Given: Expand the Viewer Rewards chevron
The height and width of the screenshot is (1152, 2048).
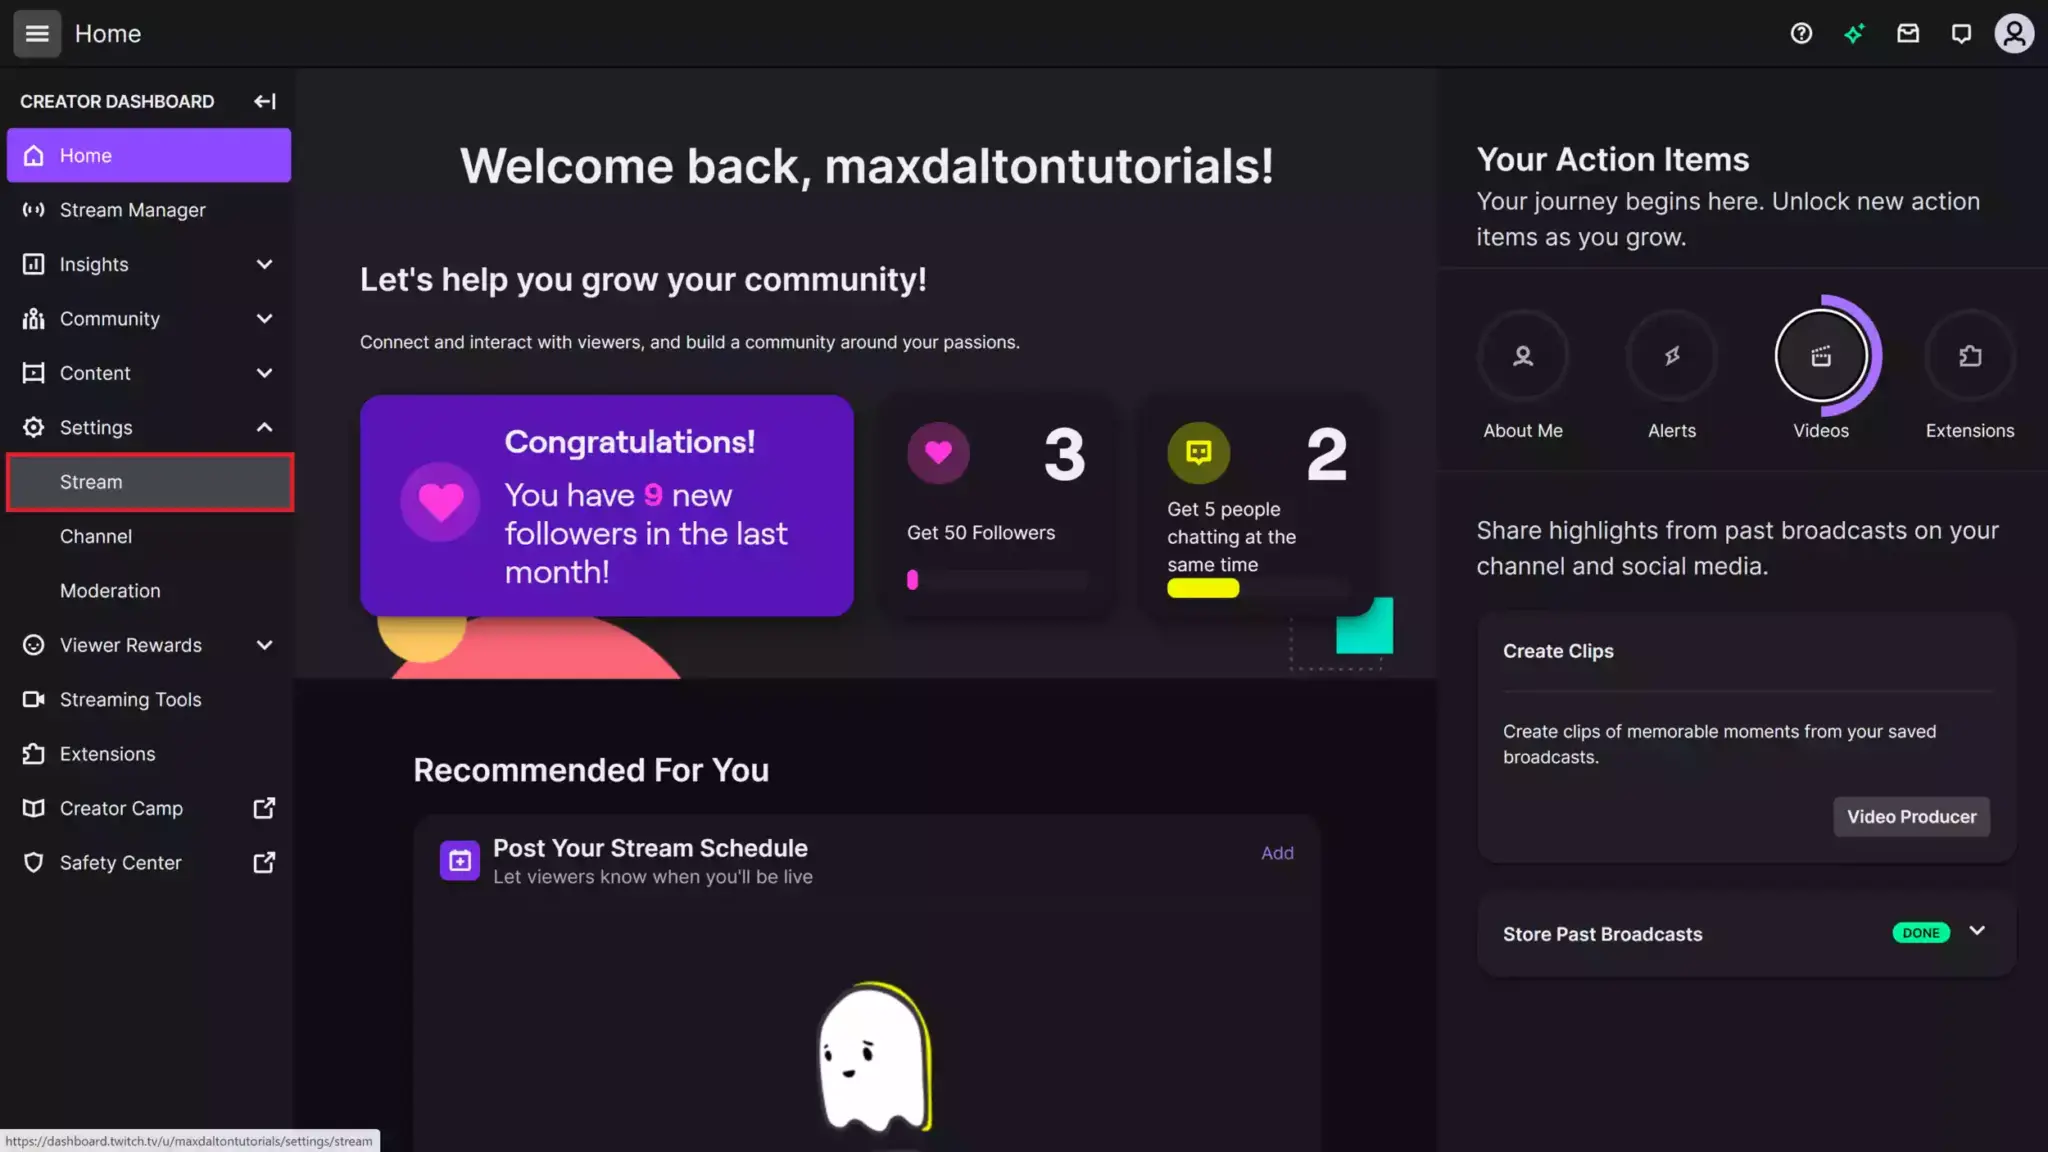Looking at the screenshot, I should click(x=264, y=645).
